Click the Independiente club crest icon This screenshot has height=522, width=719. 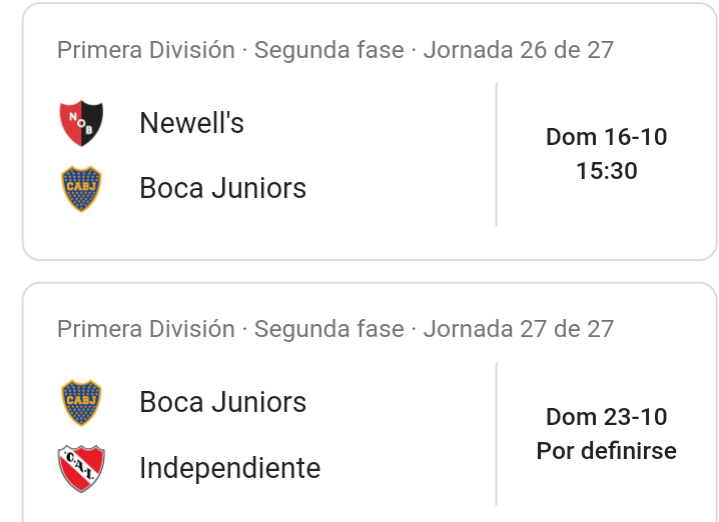(82, 468)
